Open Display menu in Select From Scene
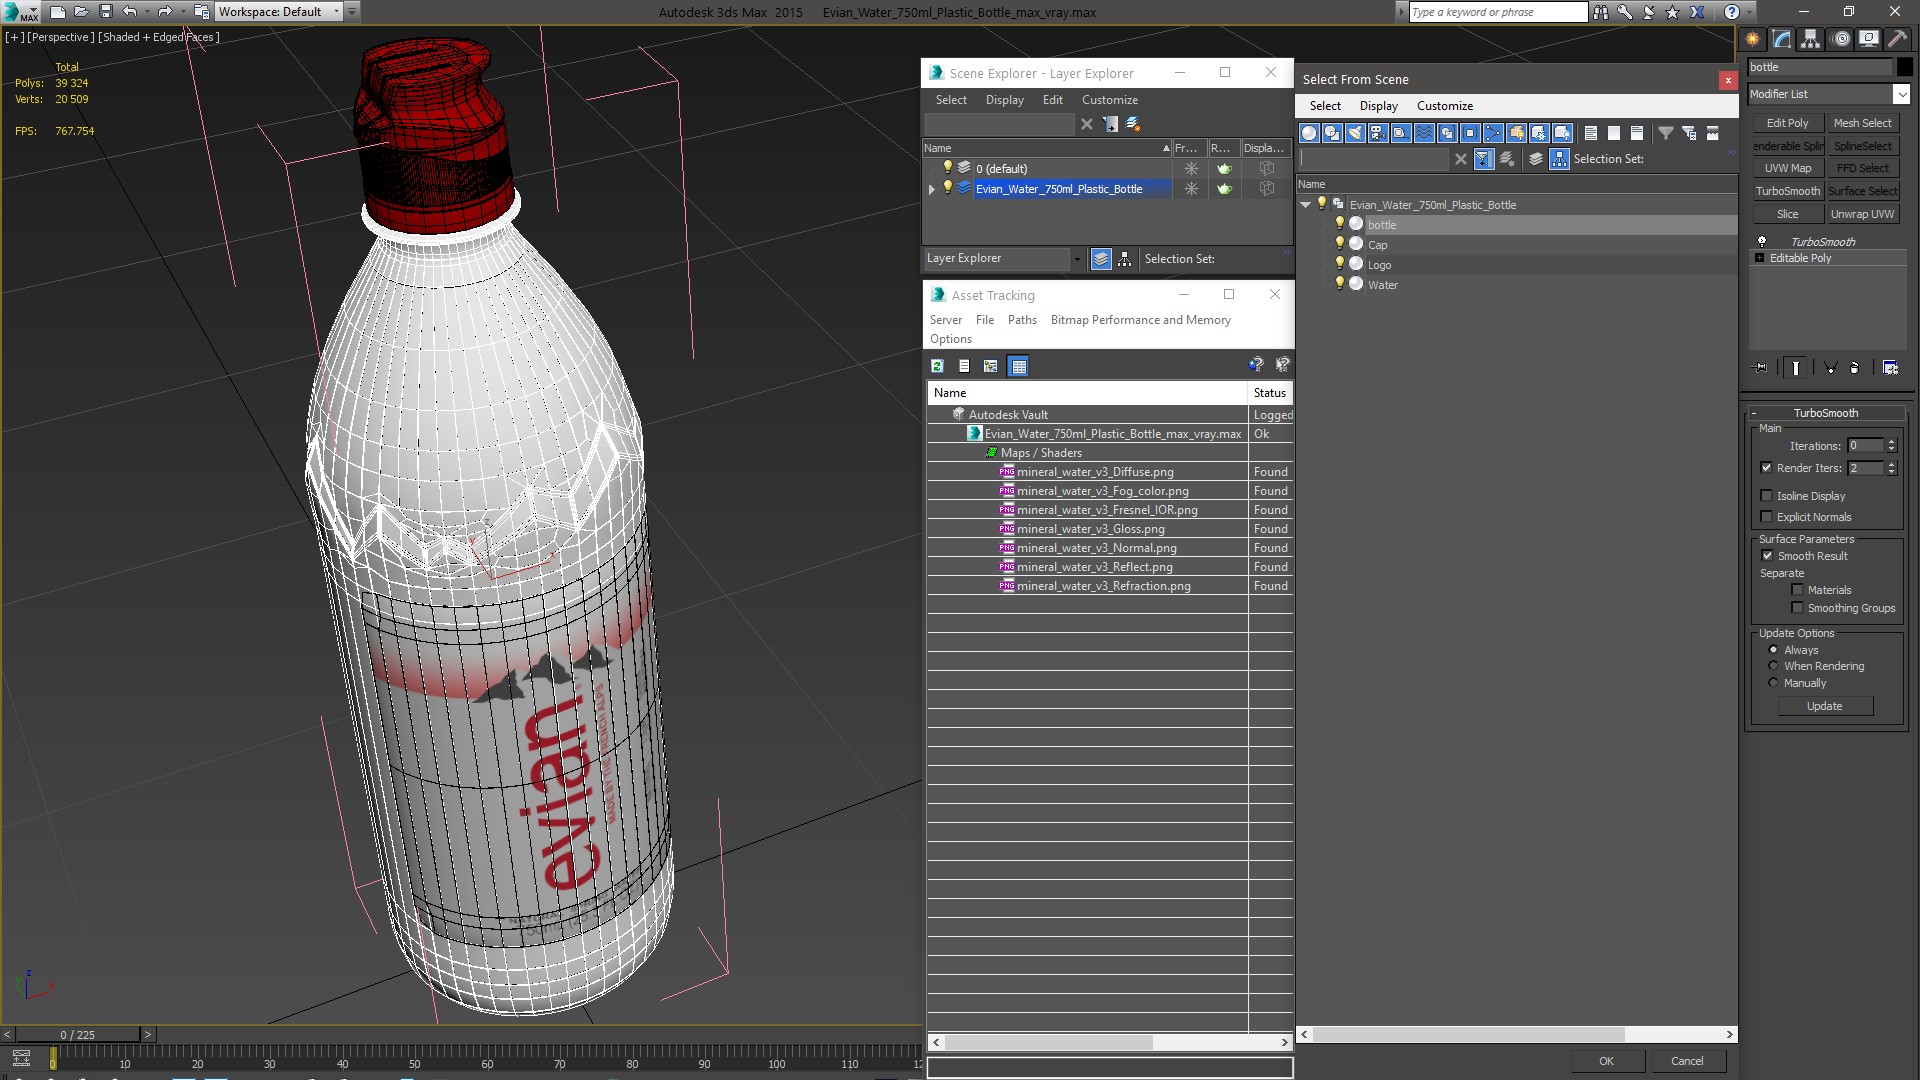Viewport: 1920px width, 1080px height. click(1378, 106)
